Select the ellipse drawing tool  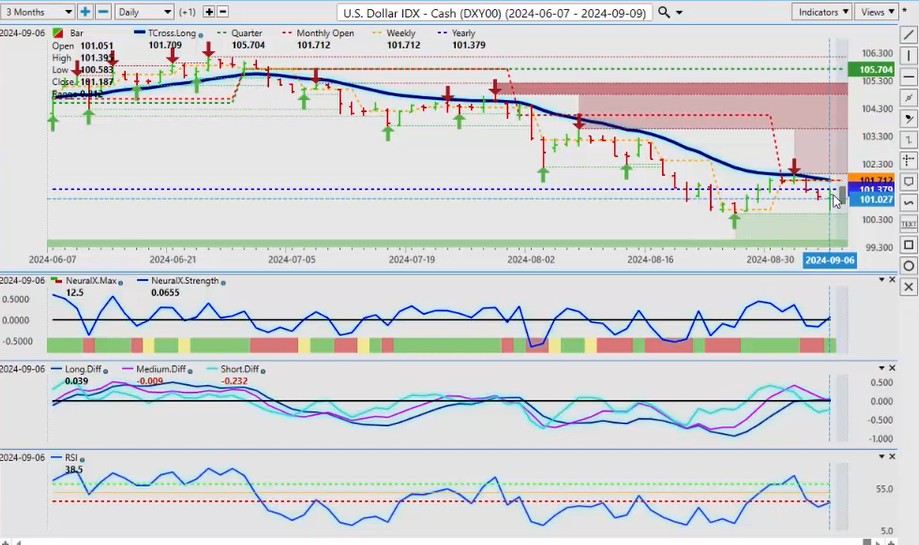coord(908,266)
